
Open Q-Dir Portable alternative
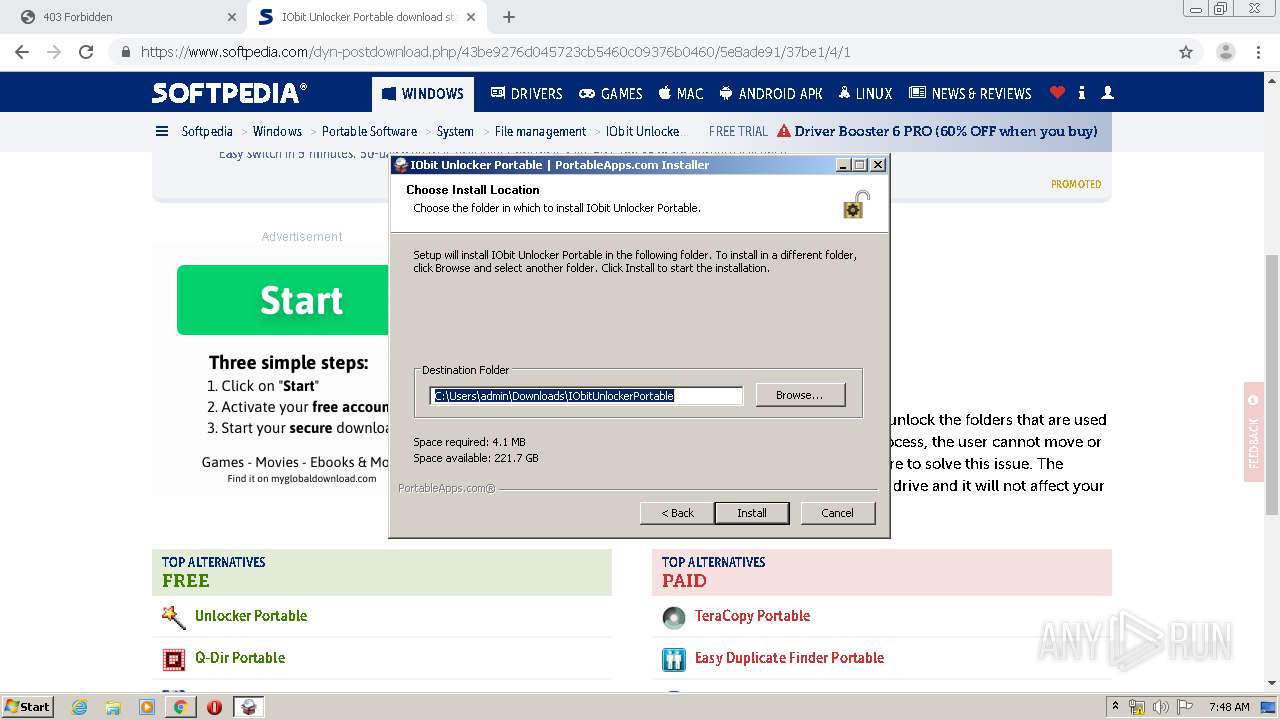click(x=240, y=658)
